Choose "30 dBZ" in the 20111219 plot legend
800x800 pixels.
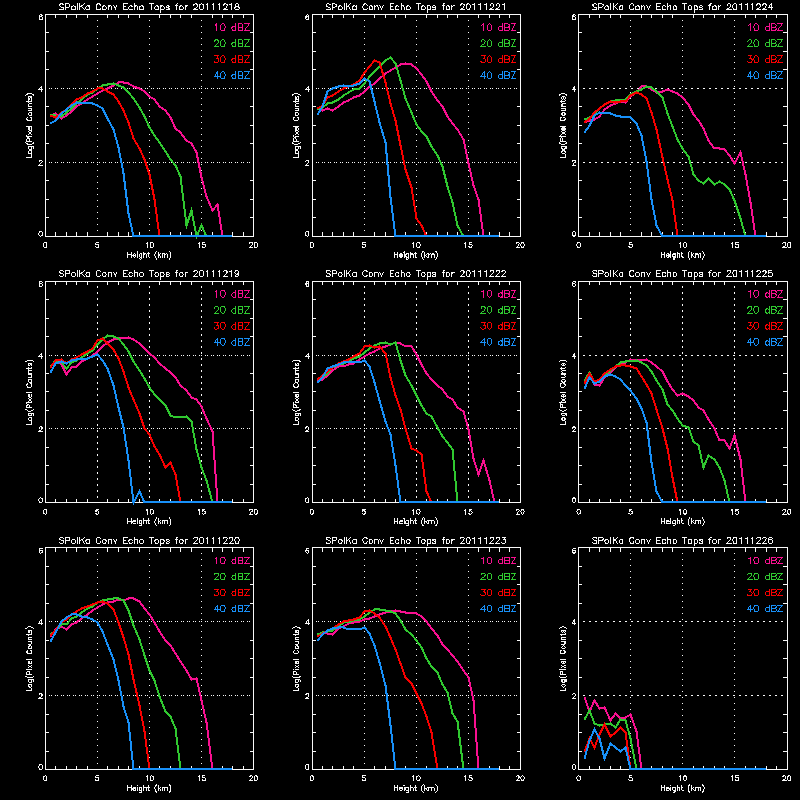tap(232, 327)
